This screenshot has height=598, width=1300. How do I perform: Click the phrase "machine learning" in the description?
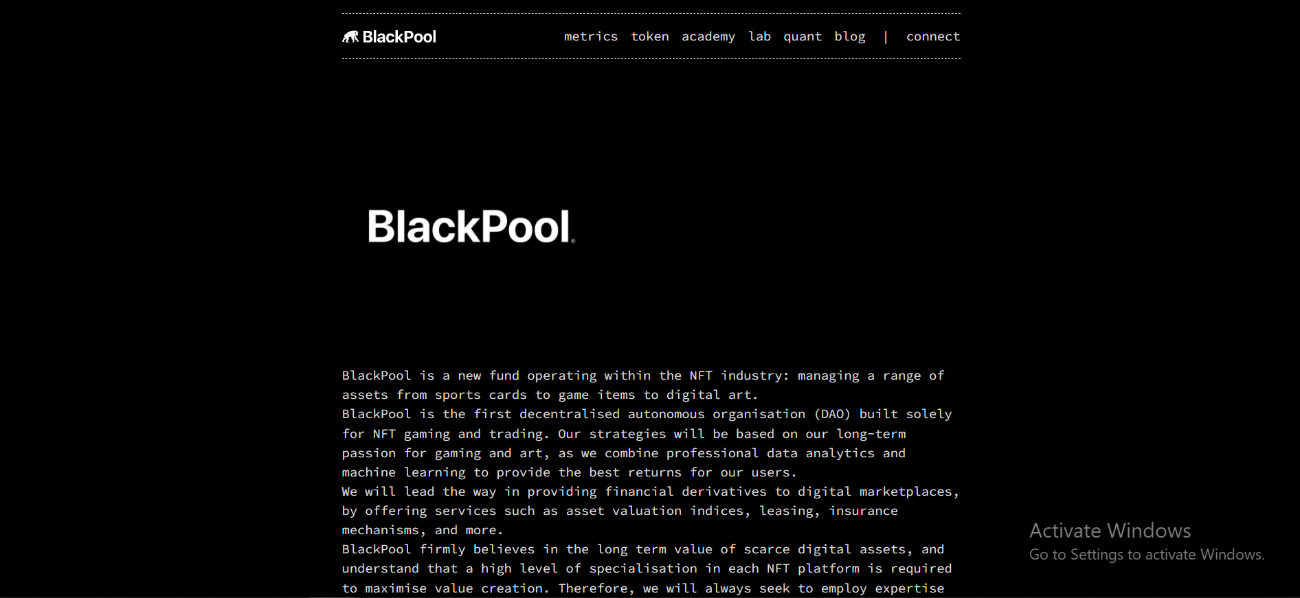pos(403,472)
